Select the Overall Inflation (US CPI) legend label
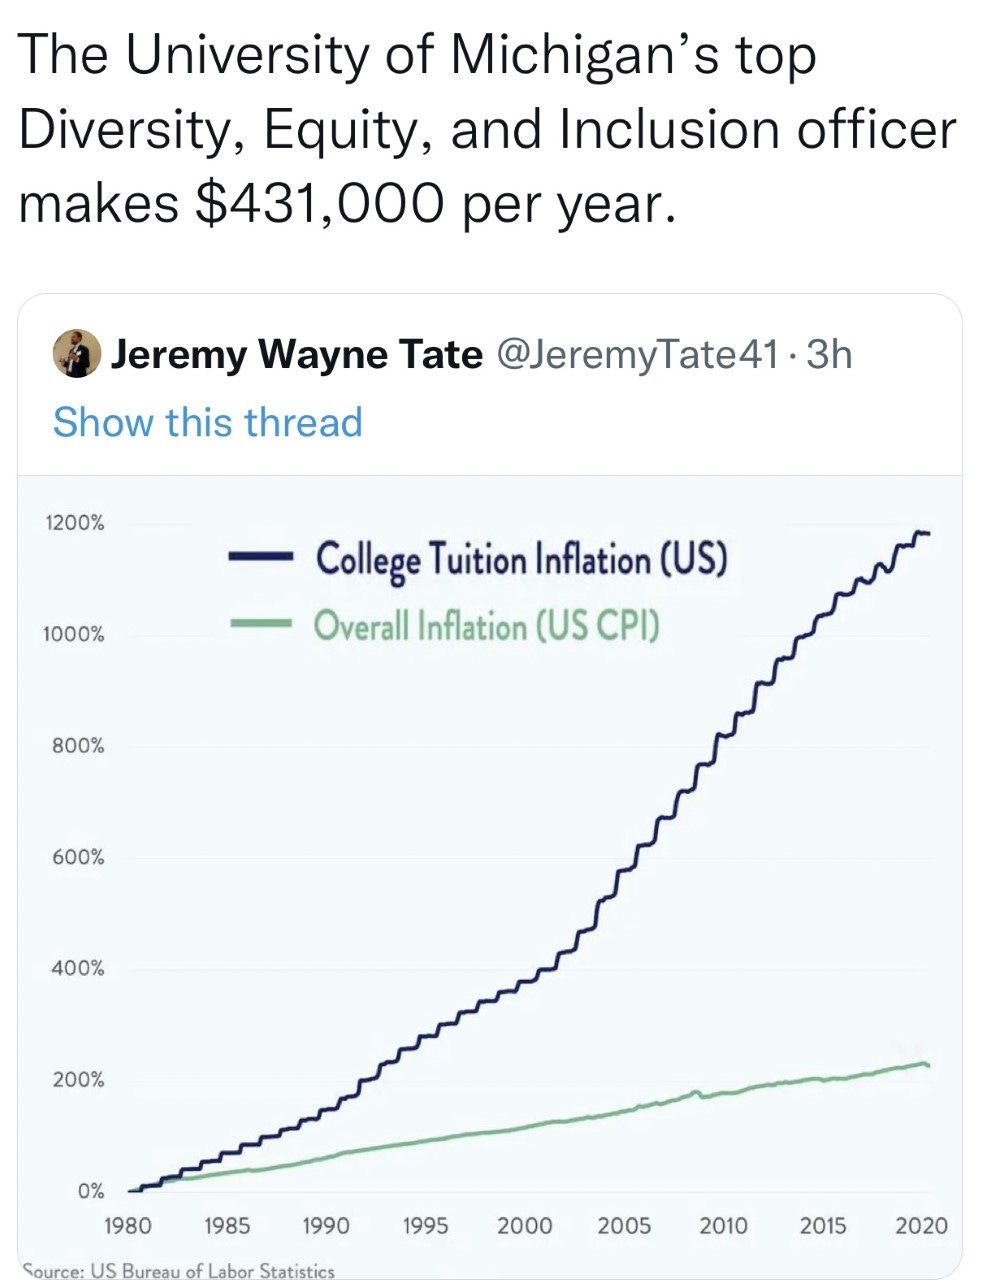992x1280 pixels. [487, 627]
